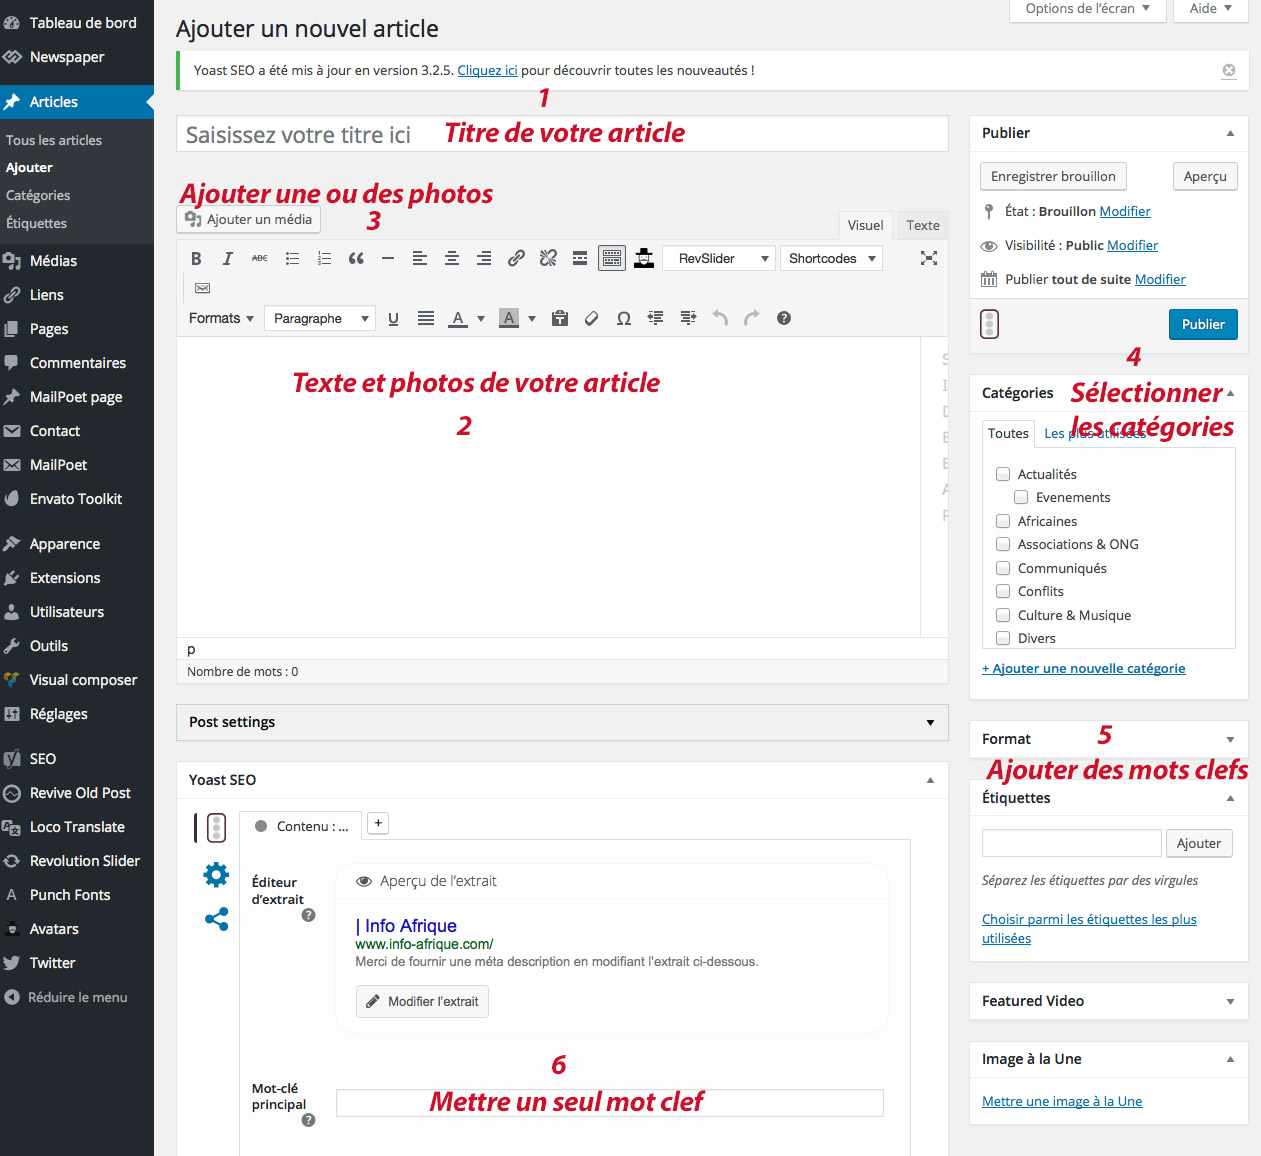Apply italic formatting in the toolbar
The image size is (1261, 1156).
[228, 259]
